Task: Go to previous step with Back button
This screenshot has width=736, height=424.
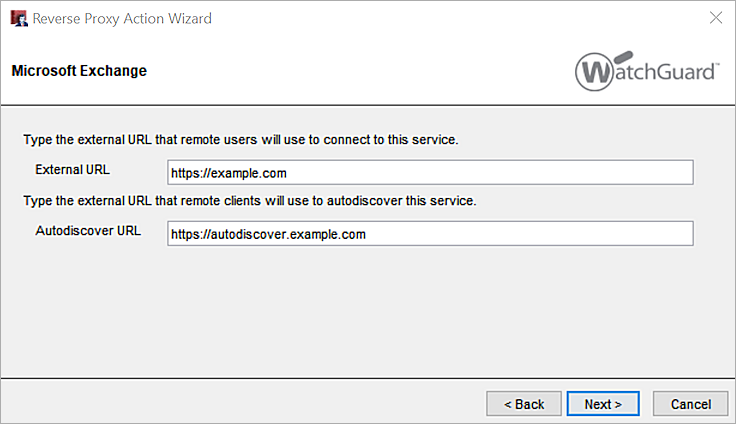Action: pyautogui.click(x=524, y=404)
